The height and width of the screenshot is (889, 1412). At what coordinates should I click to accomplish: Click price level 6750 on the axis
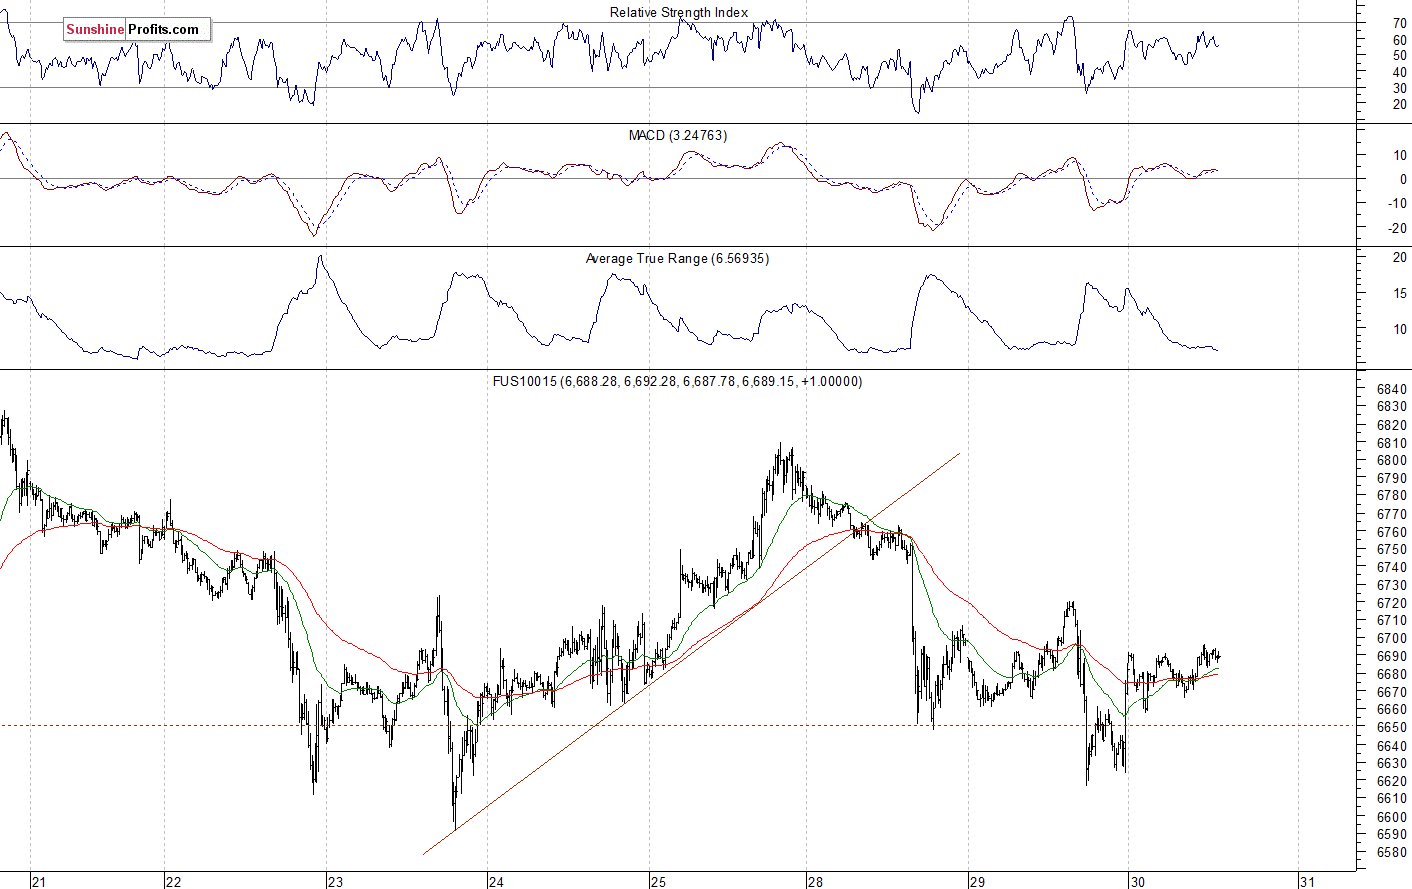click(x=1391, y=550)
